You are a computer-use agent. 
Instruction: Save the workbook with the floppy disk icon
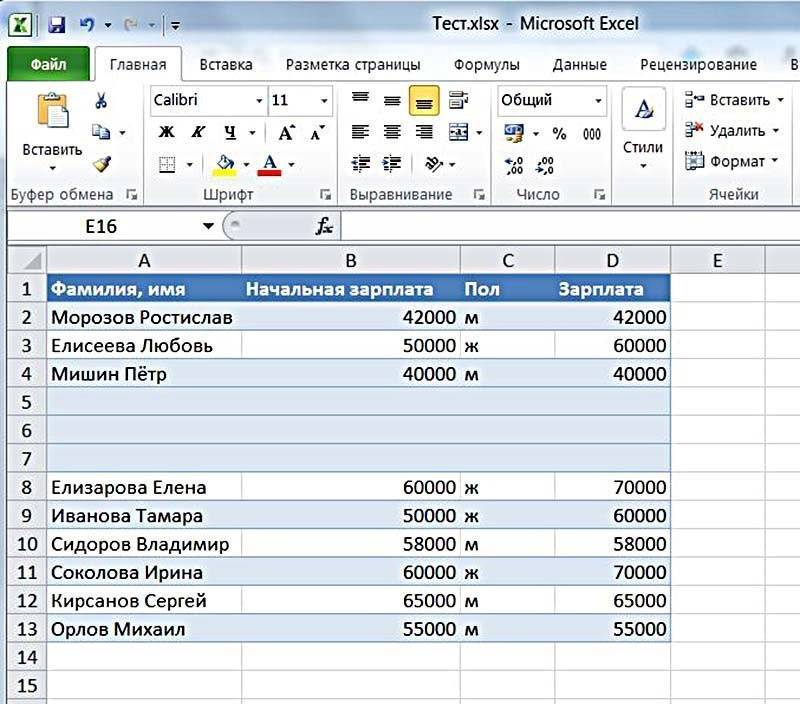click(57, 23)
